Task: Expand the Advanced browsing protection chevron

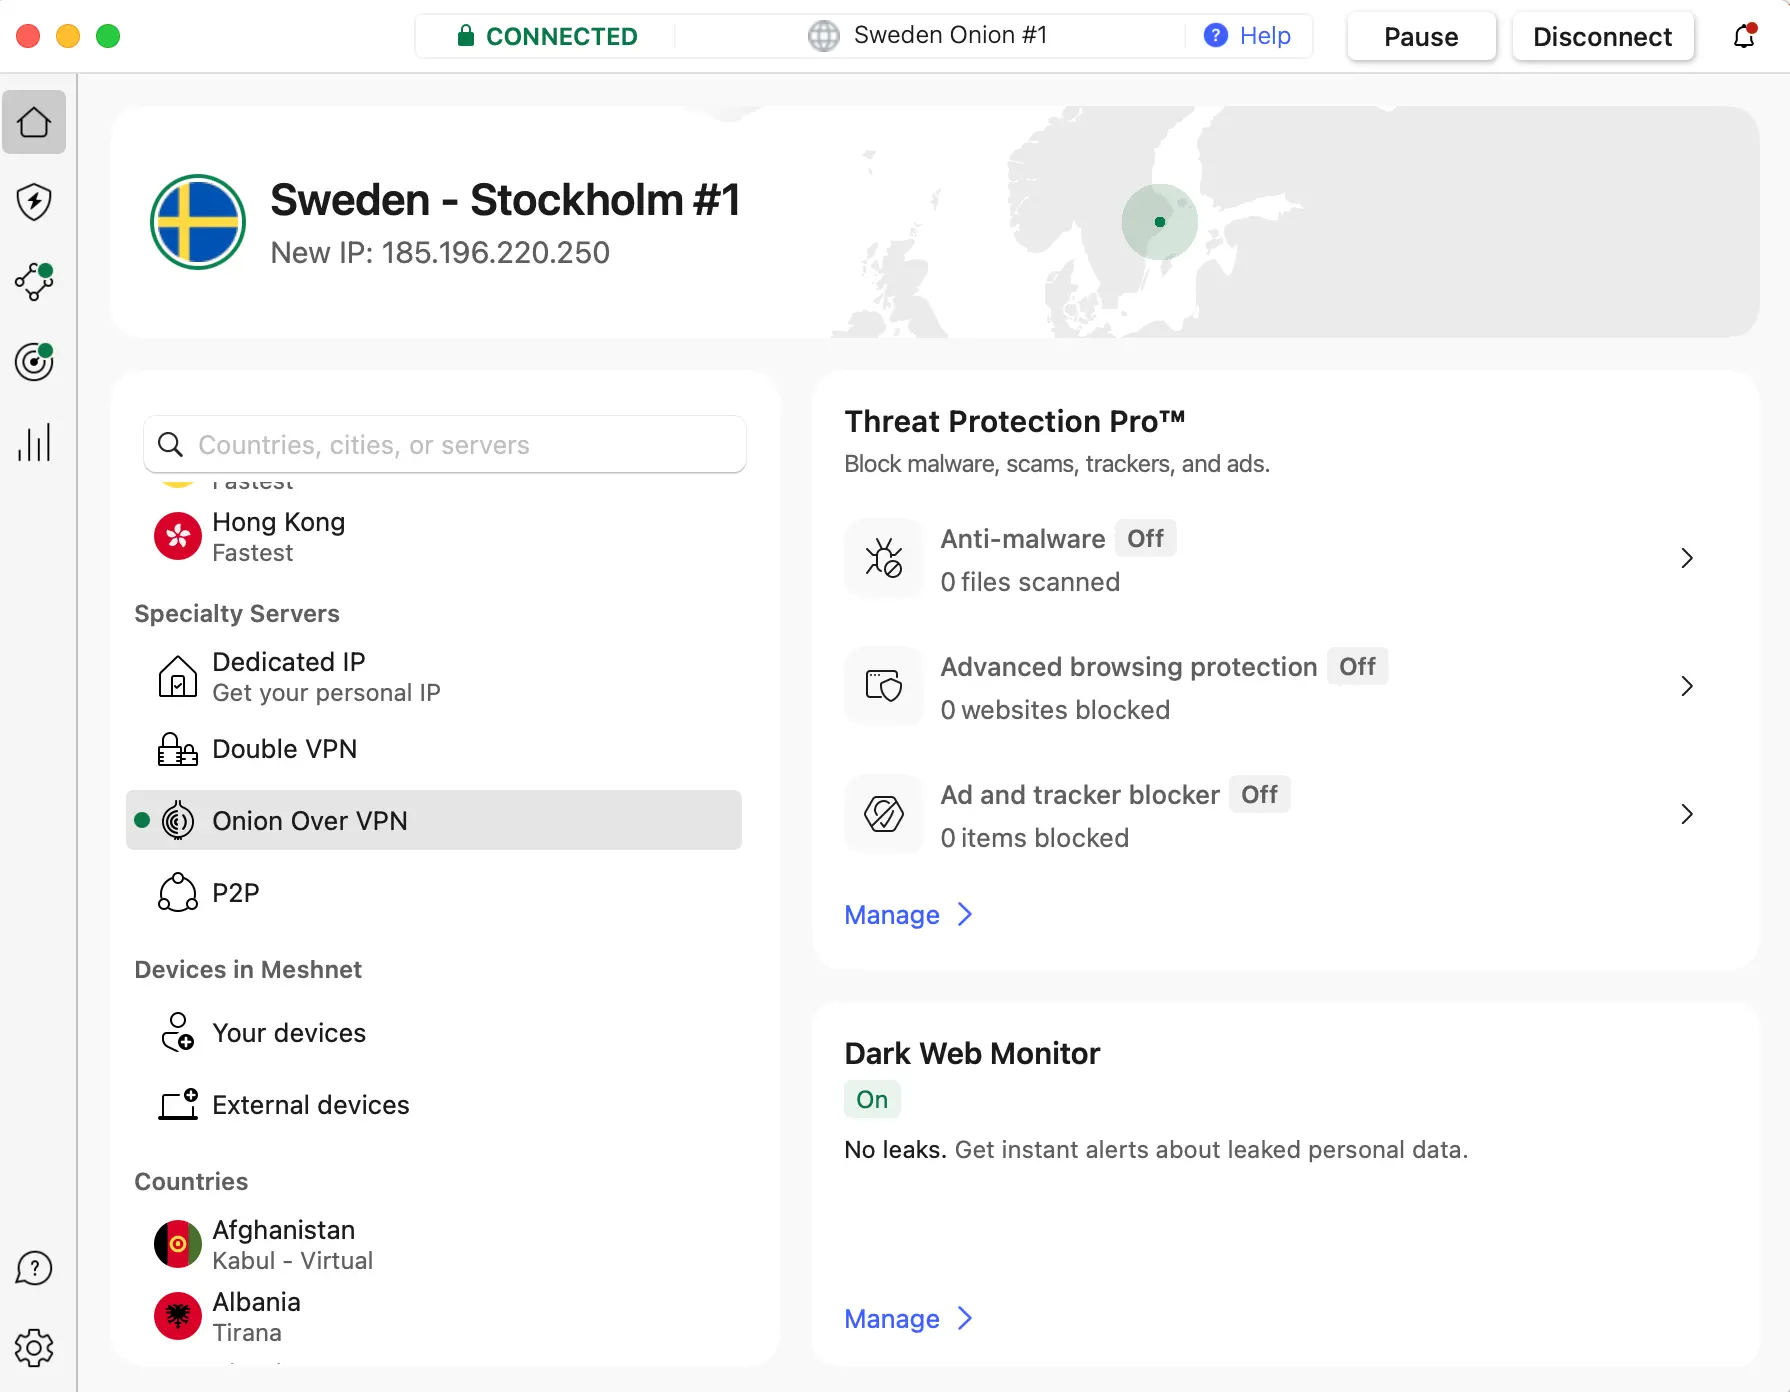Action: 1686,686
